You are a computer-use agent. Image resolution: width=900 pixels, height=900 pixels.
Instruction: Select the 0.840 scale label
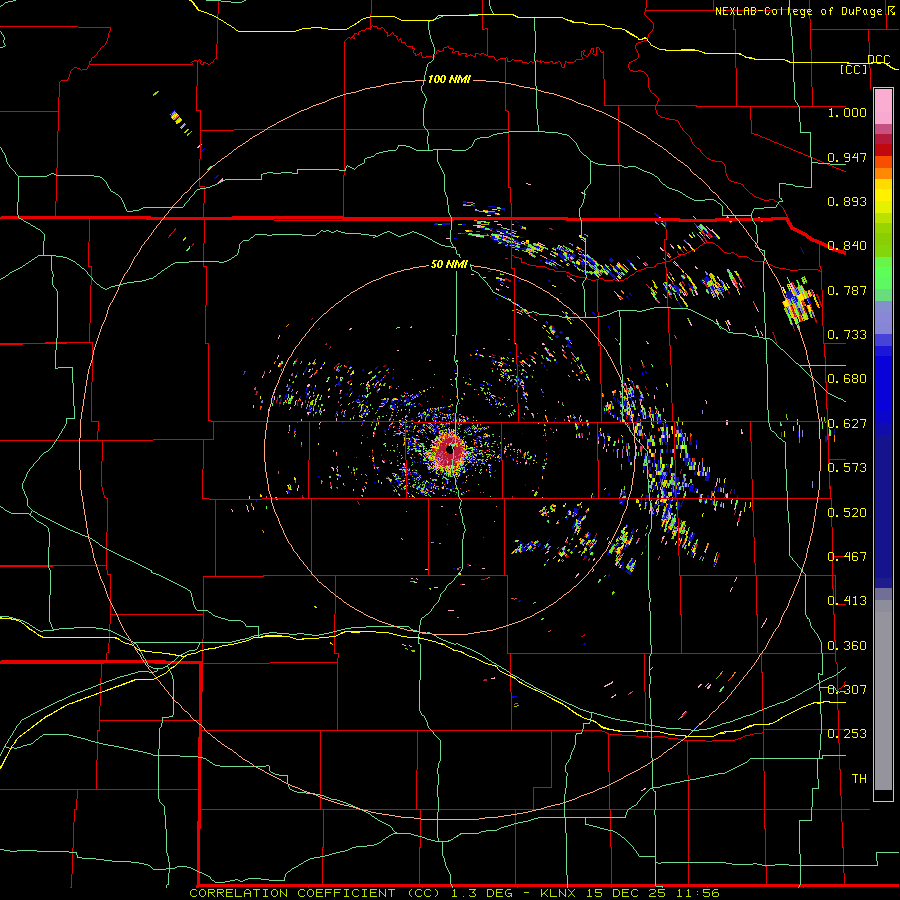(x=847, y=246)
